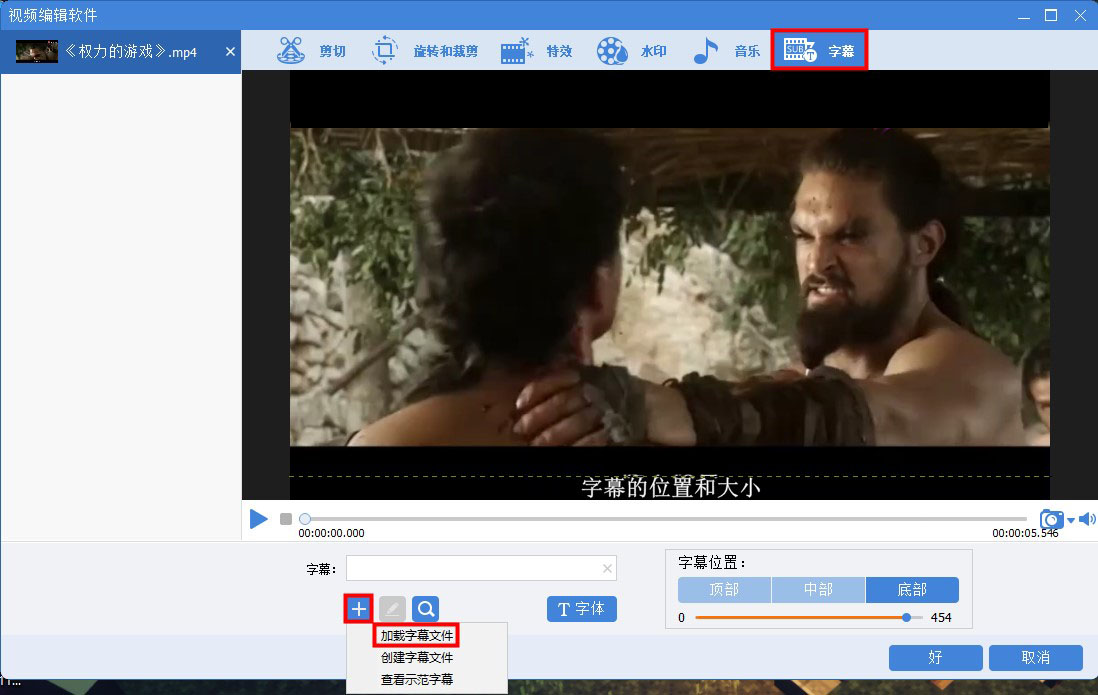Open the 水印 watermark tab

pyautogui.click(x=632, y=50)
